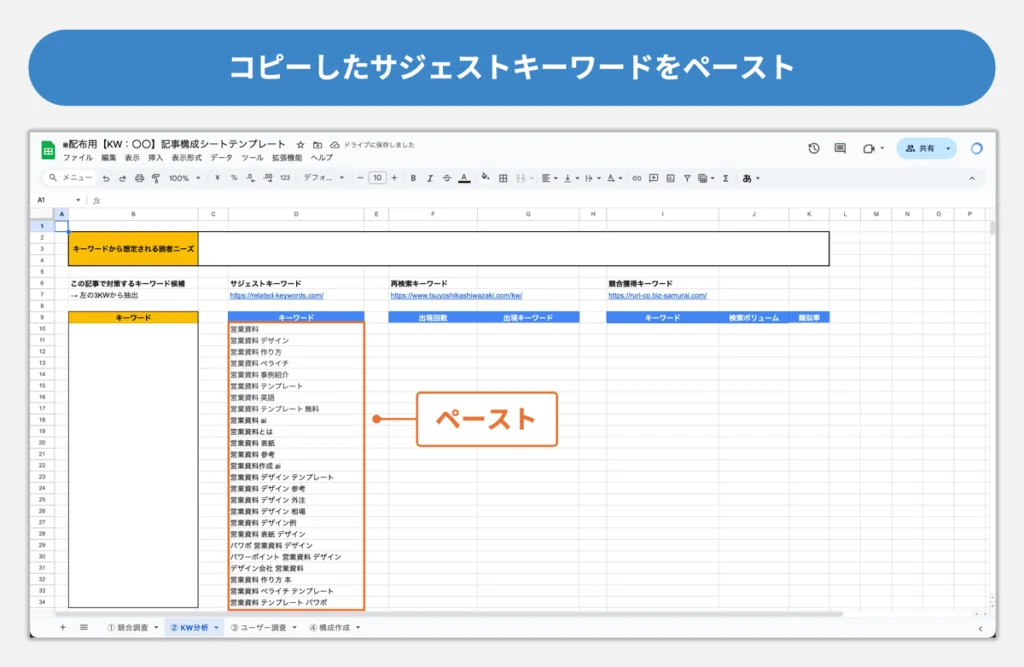Select the paint format roller icon

(155, 178)
